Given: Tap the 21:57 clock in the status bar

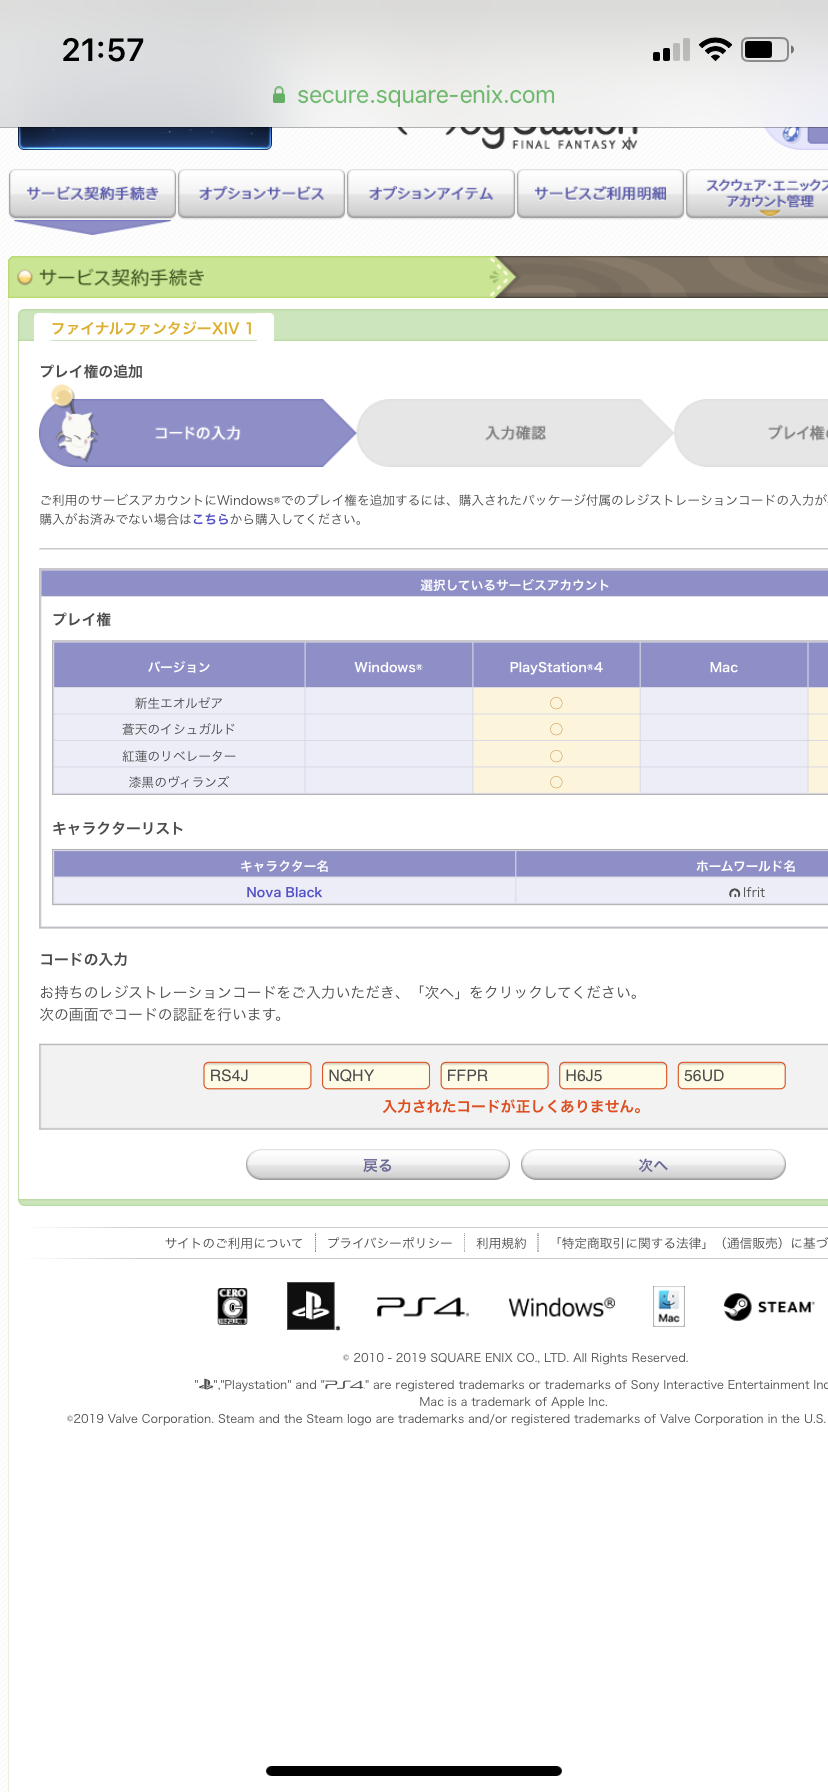Looking at the screenshot, I should [103, 50].
